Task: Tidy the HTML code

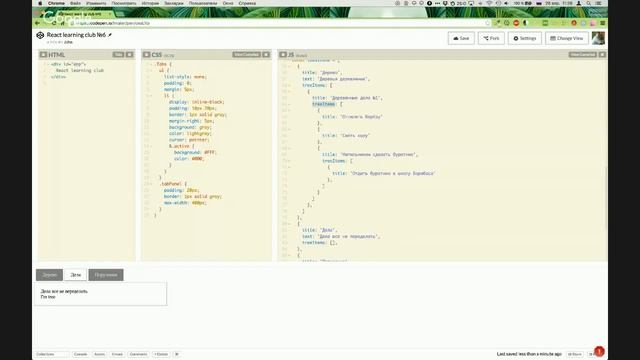Action: [118, 54]
